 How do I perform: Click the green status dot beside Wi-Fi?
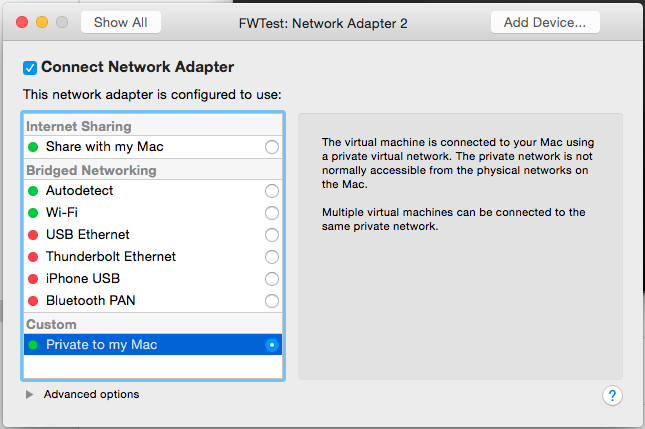(33, 213)
